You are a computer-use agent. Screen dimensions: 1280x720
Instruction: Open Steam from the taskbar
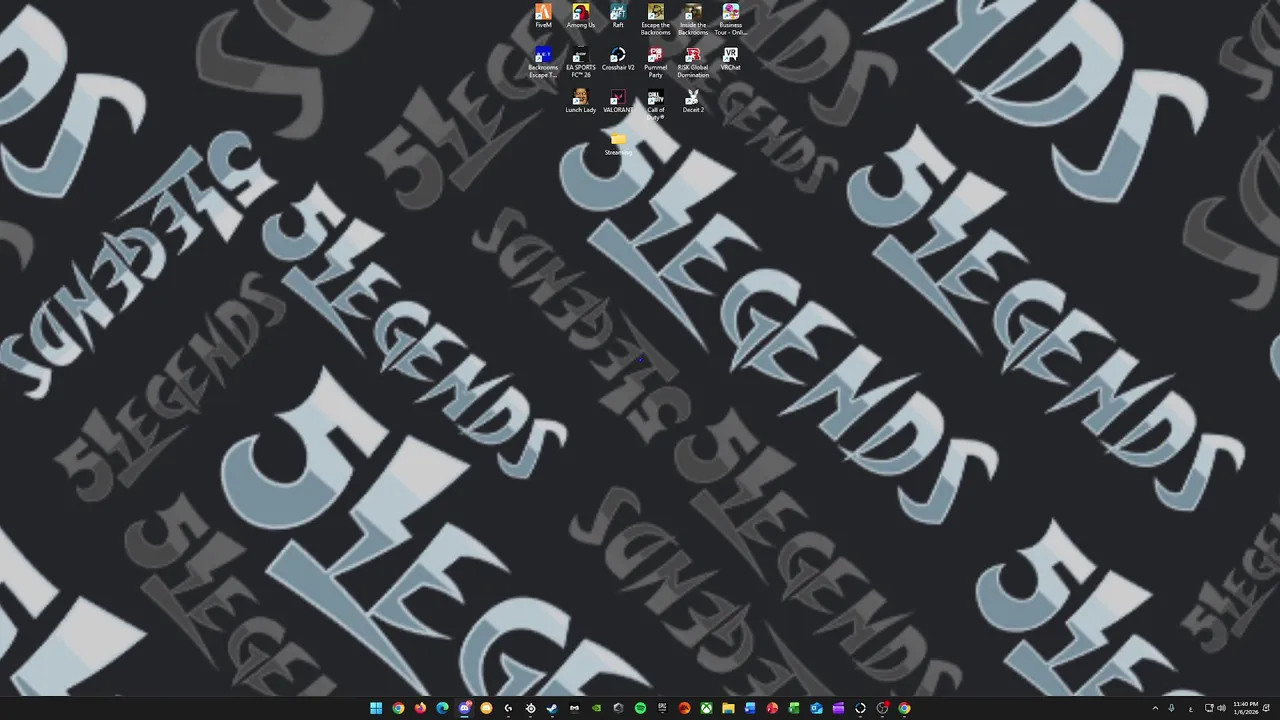point(552,708)
